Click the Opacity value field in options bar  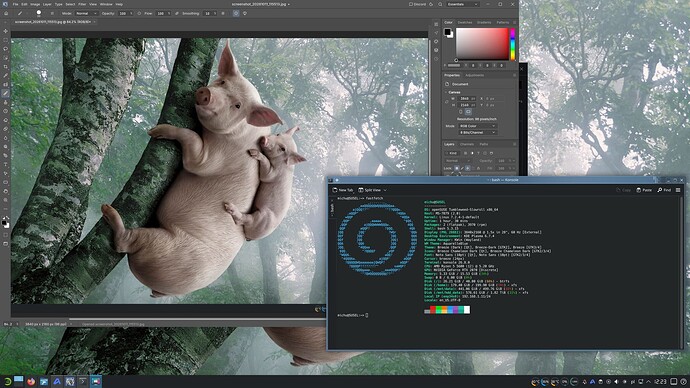tap(123, 13)
